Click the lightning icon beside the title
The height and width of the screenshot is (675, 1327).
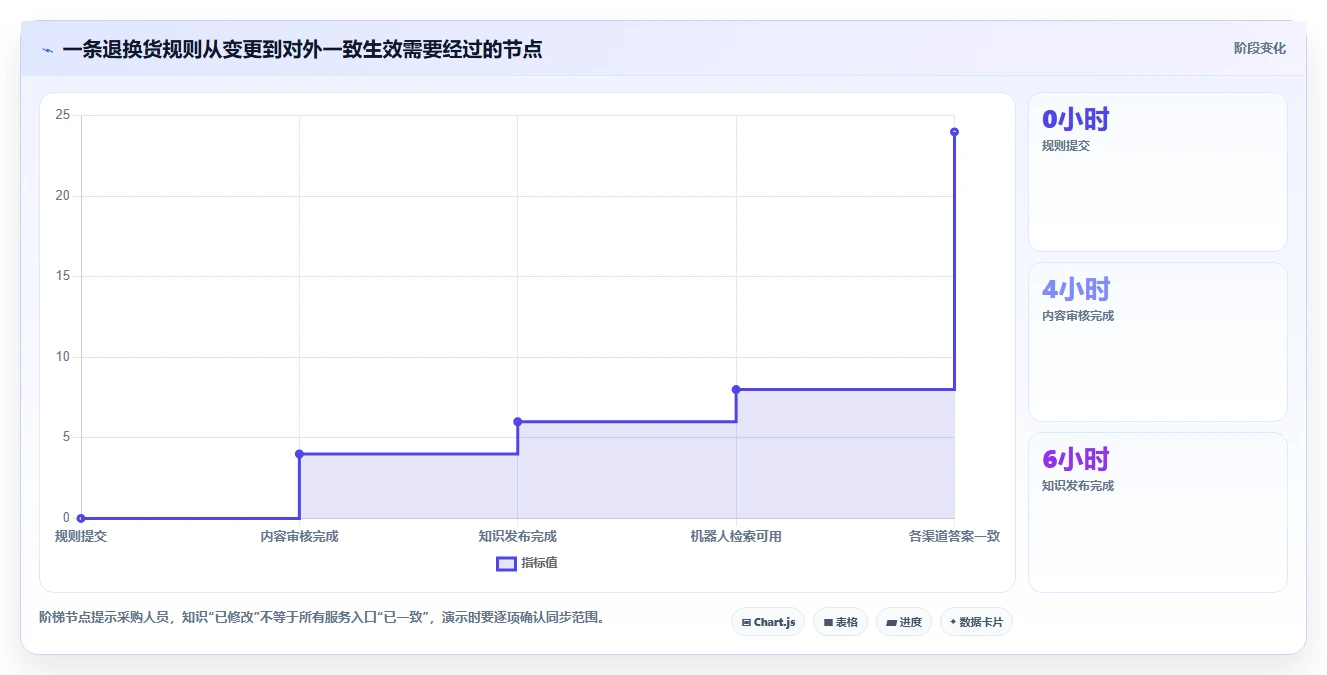(48, 49)
